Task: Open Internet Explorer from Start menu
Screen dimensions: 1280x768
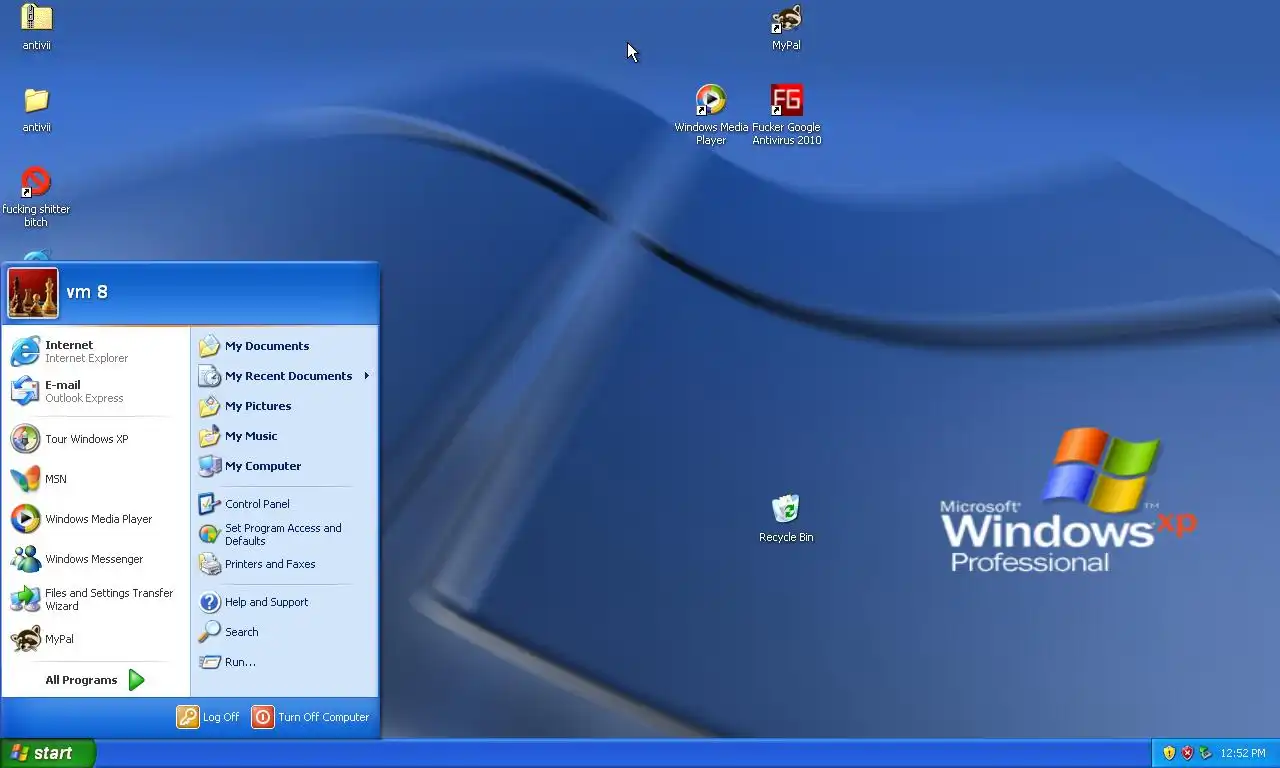Action: pyautogui.click(x=96, y=351)
